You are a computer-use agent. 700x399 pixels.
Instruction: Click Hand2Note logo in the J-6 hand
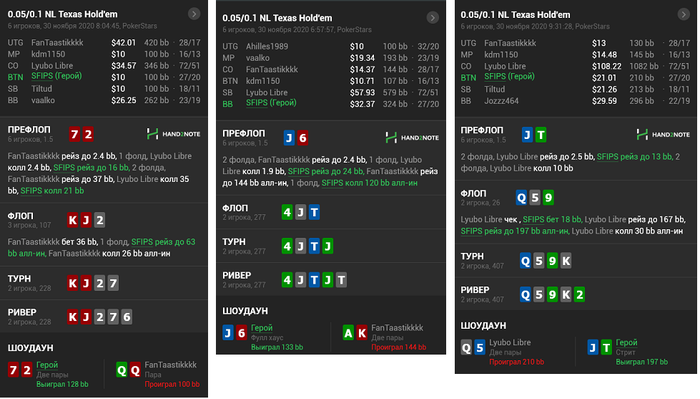pos(412,137)
